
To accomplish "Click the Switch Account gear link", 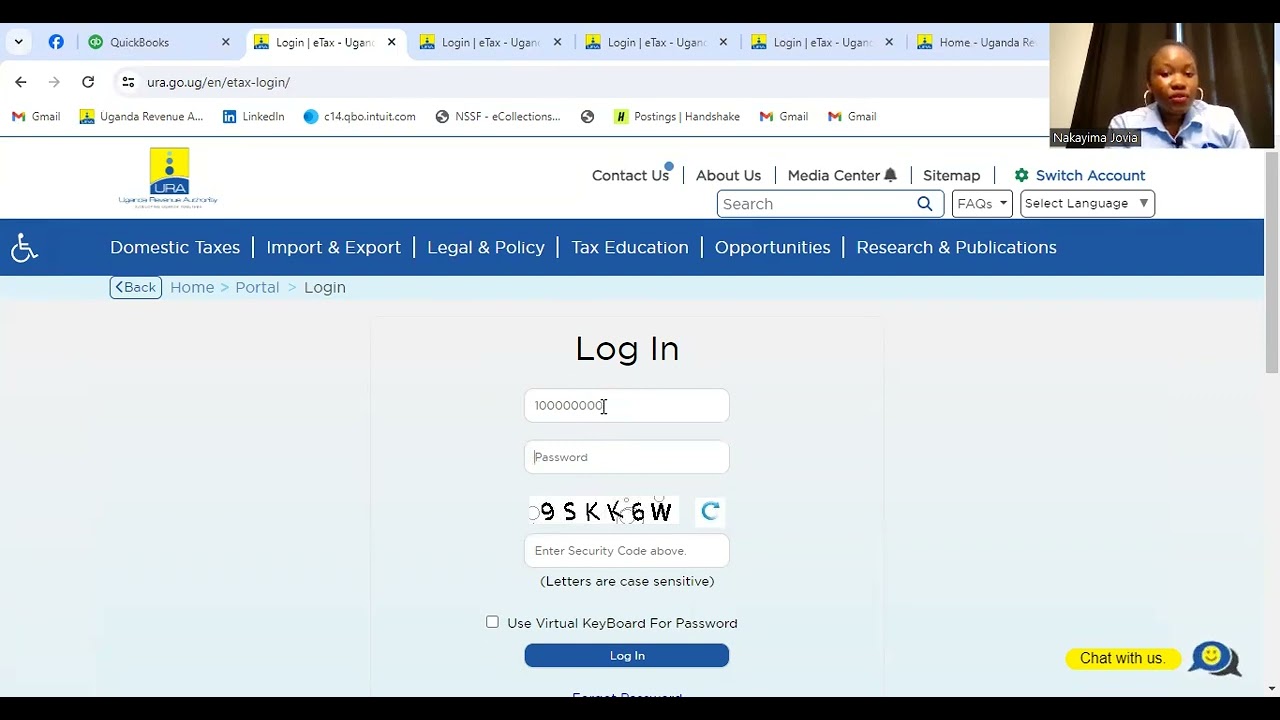I will pos(1079,175).
